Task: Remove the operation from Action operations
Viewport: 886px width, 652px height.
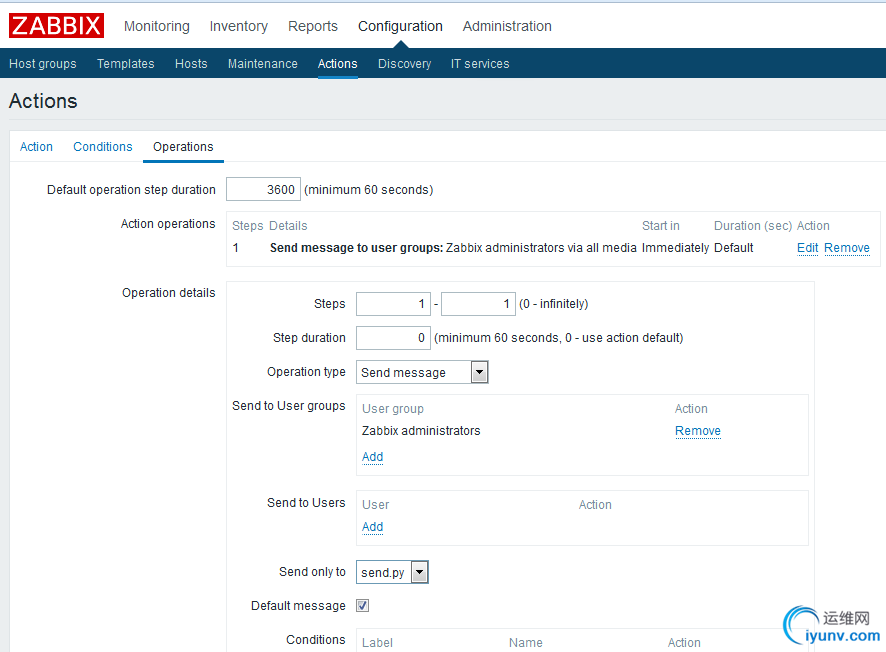Action: (x=847, y=248)
